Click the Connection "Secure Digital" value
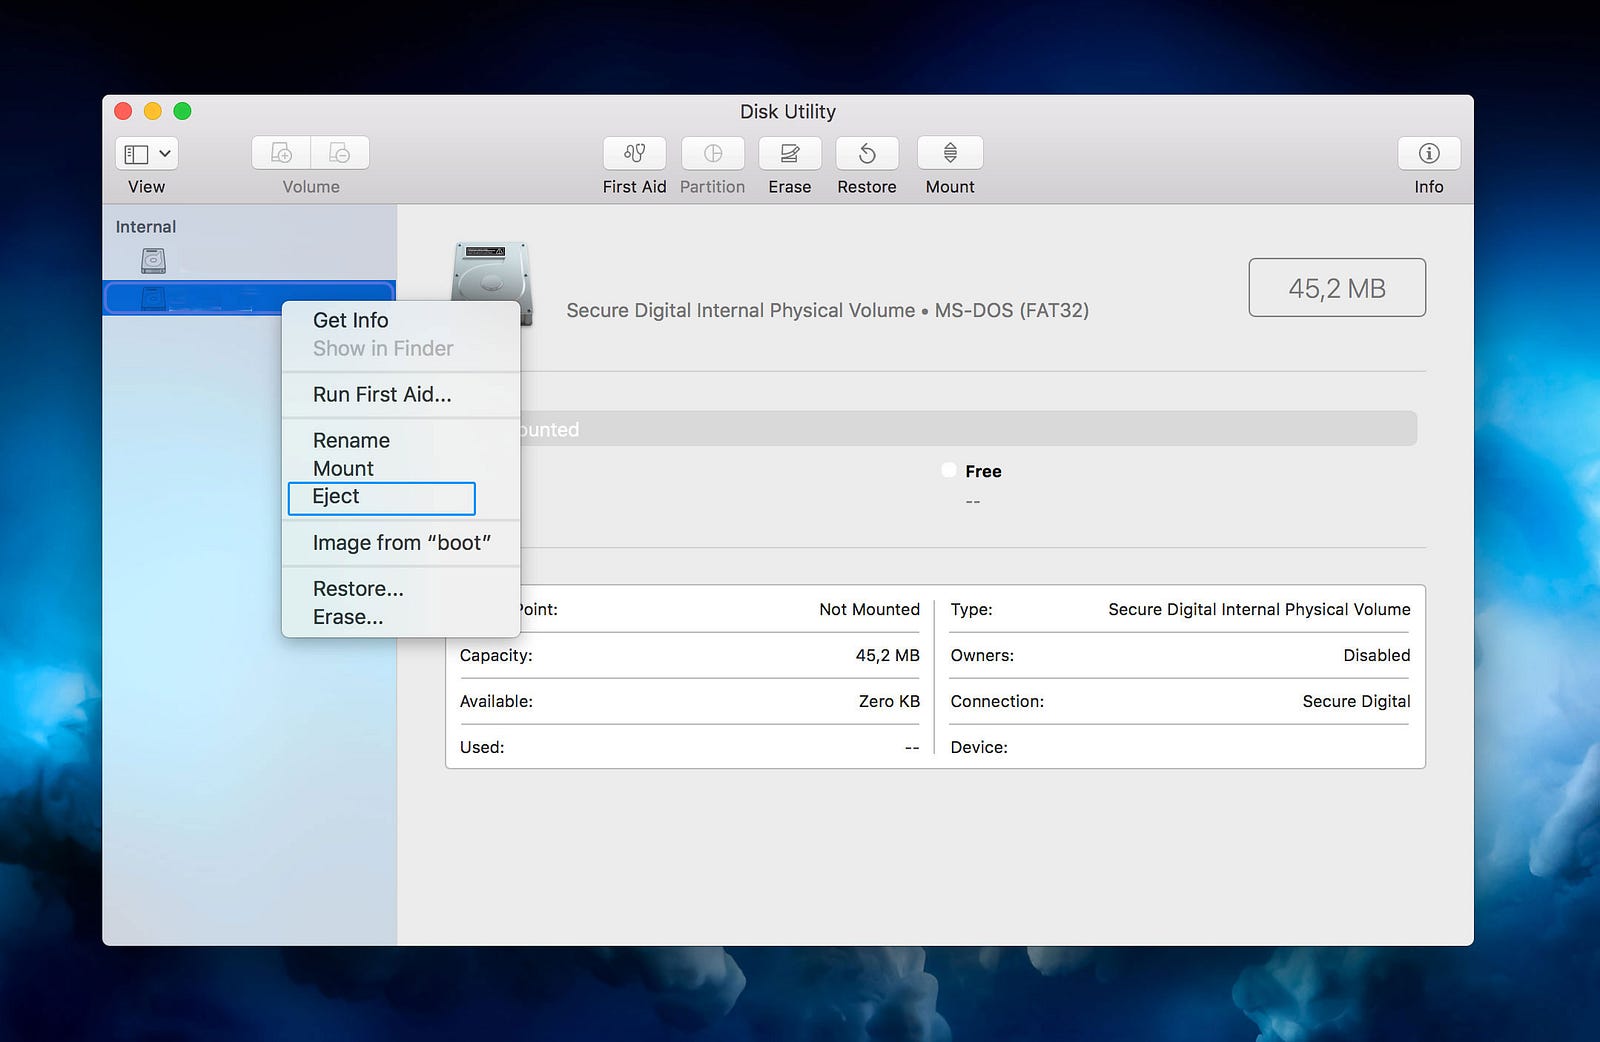1600x1042 pixels. pos(1356,701)
